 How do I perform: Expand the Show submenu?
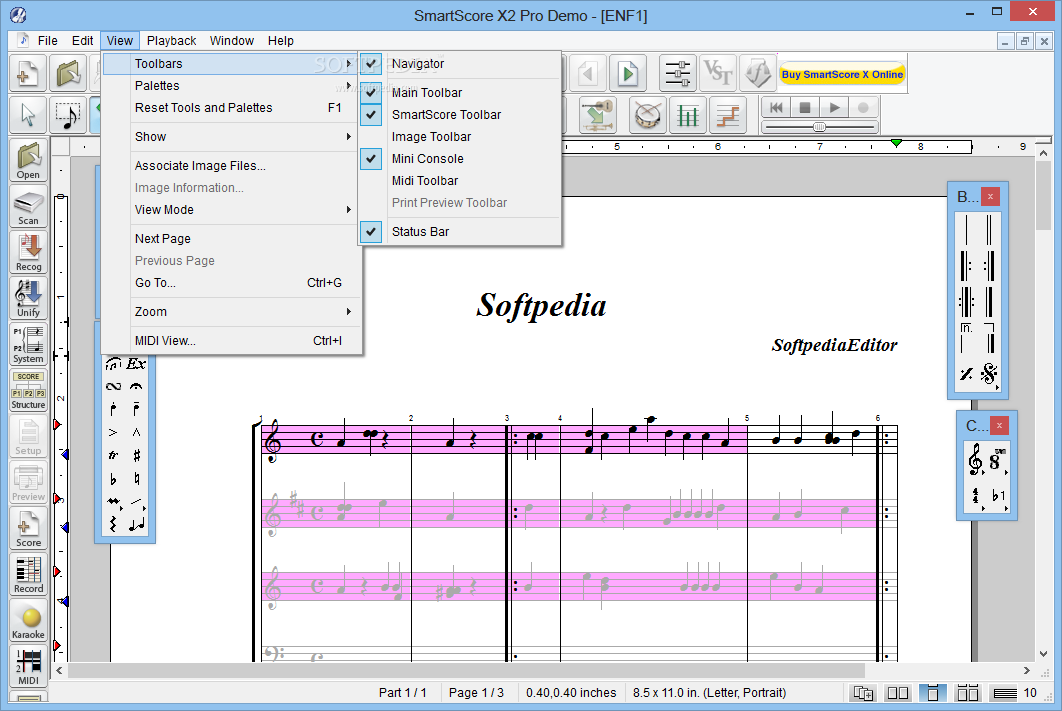coord(230,137)
